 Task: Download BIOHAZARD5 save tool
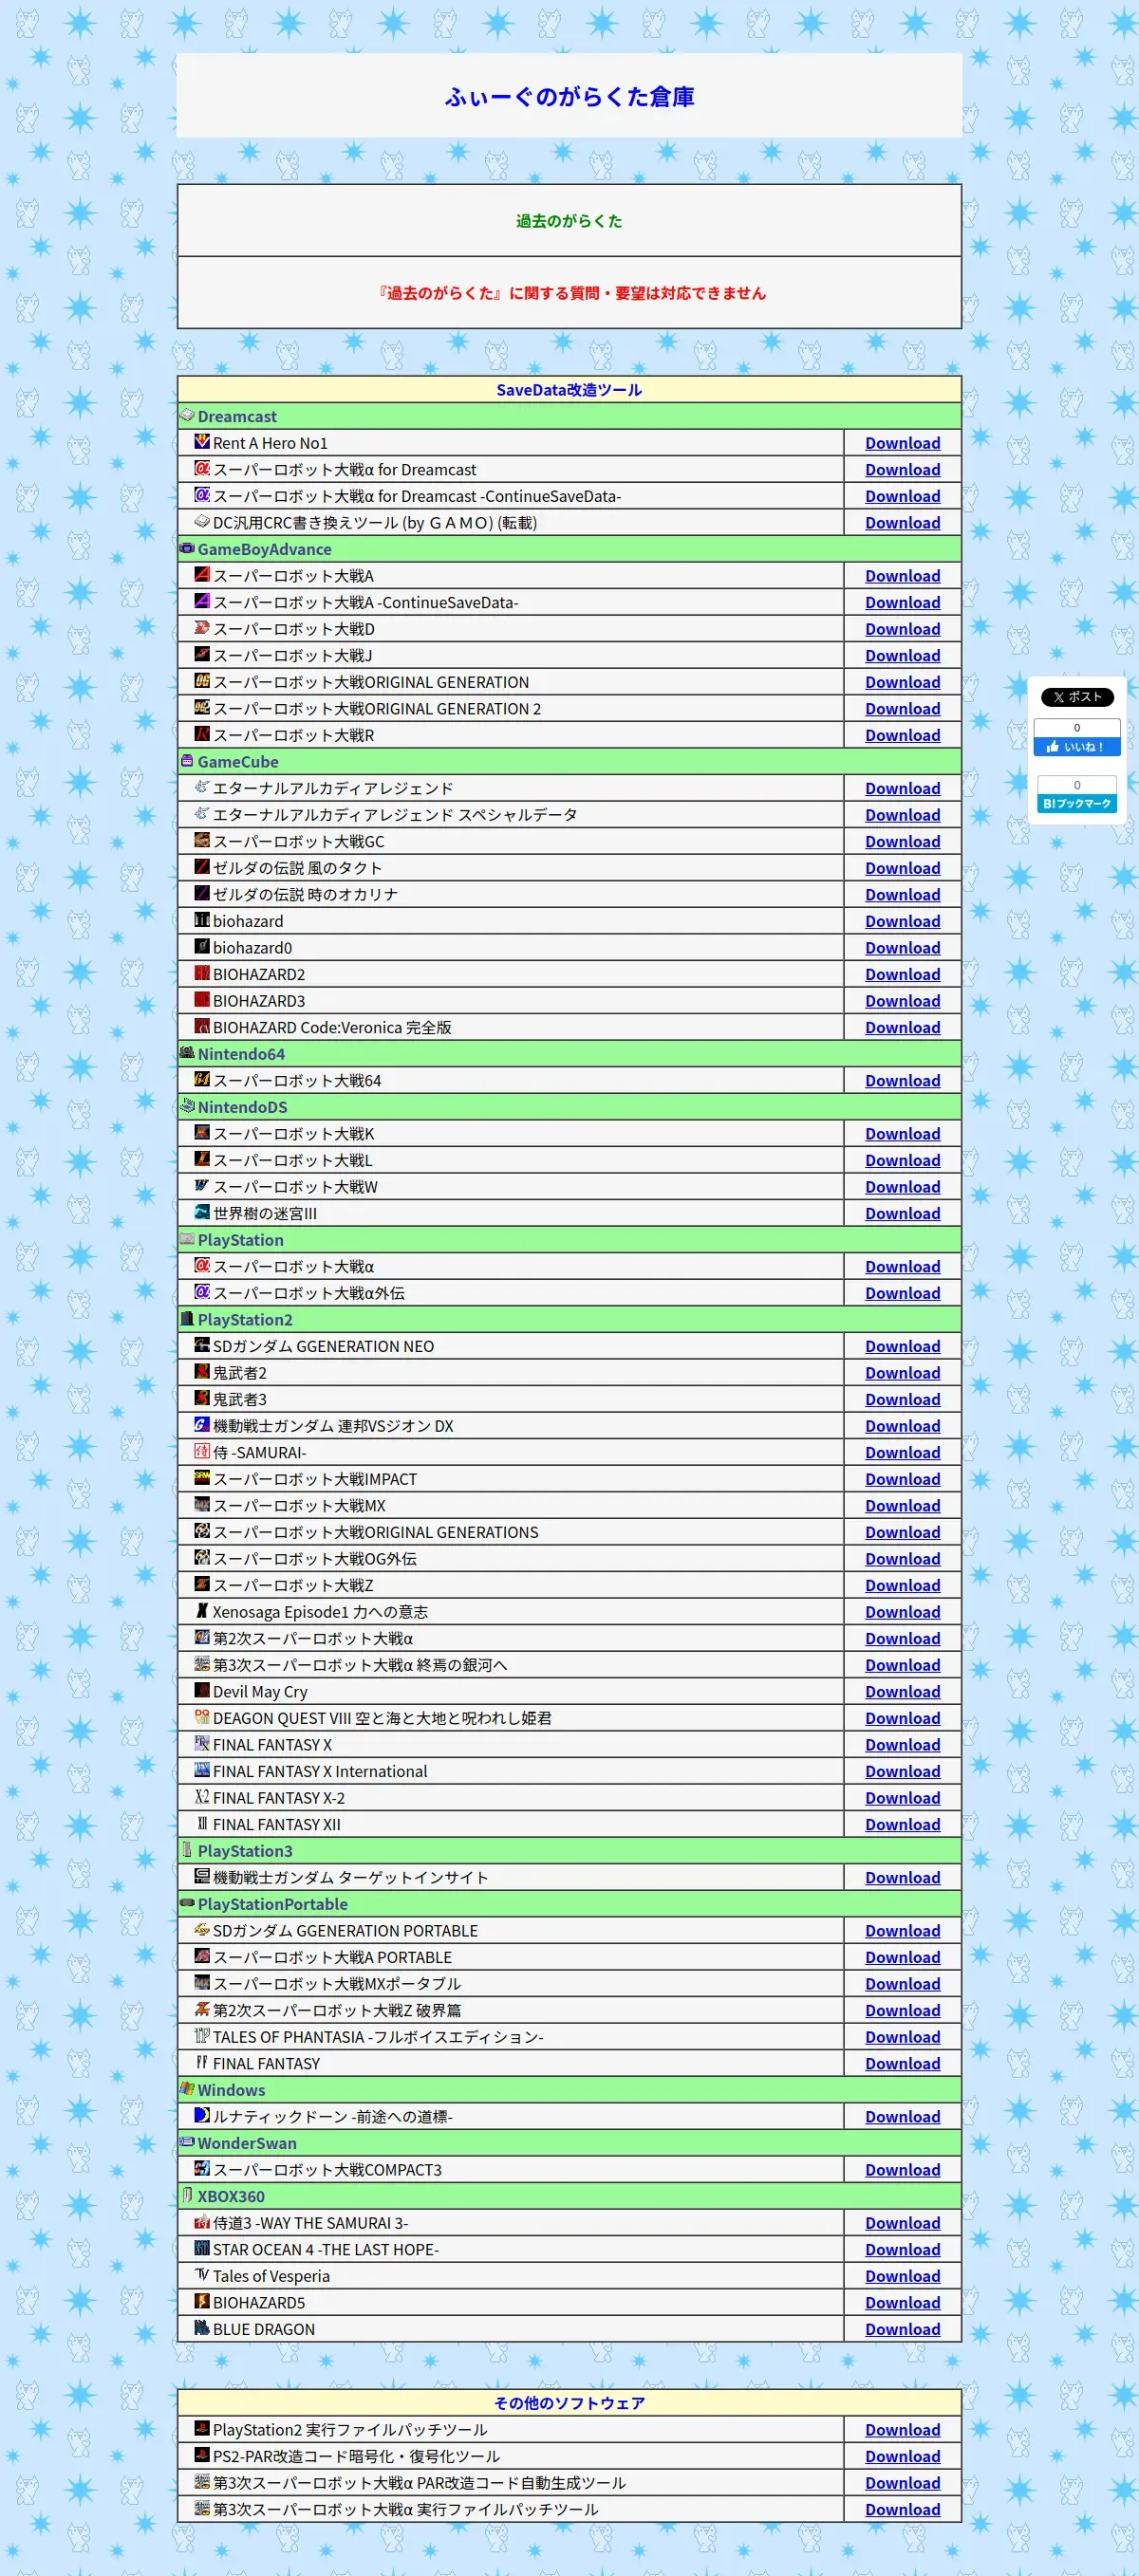click(902, 2303)
